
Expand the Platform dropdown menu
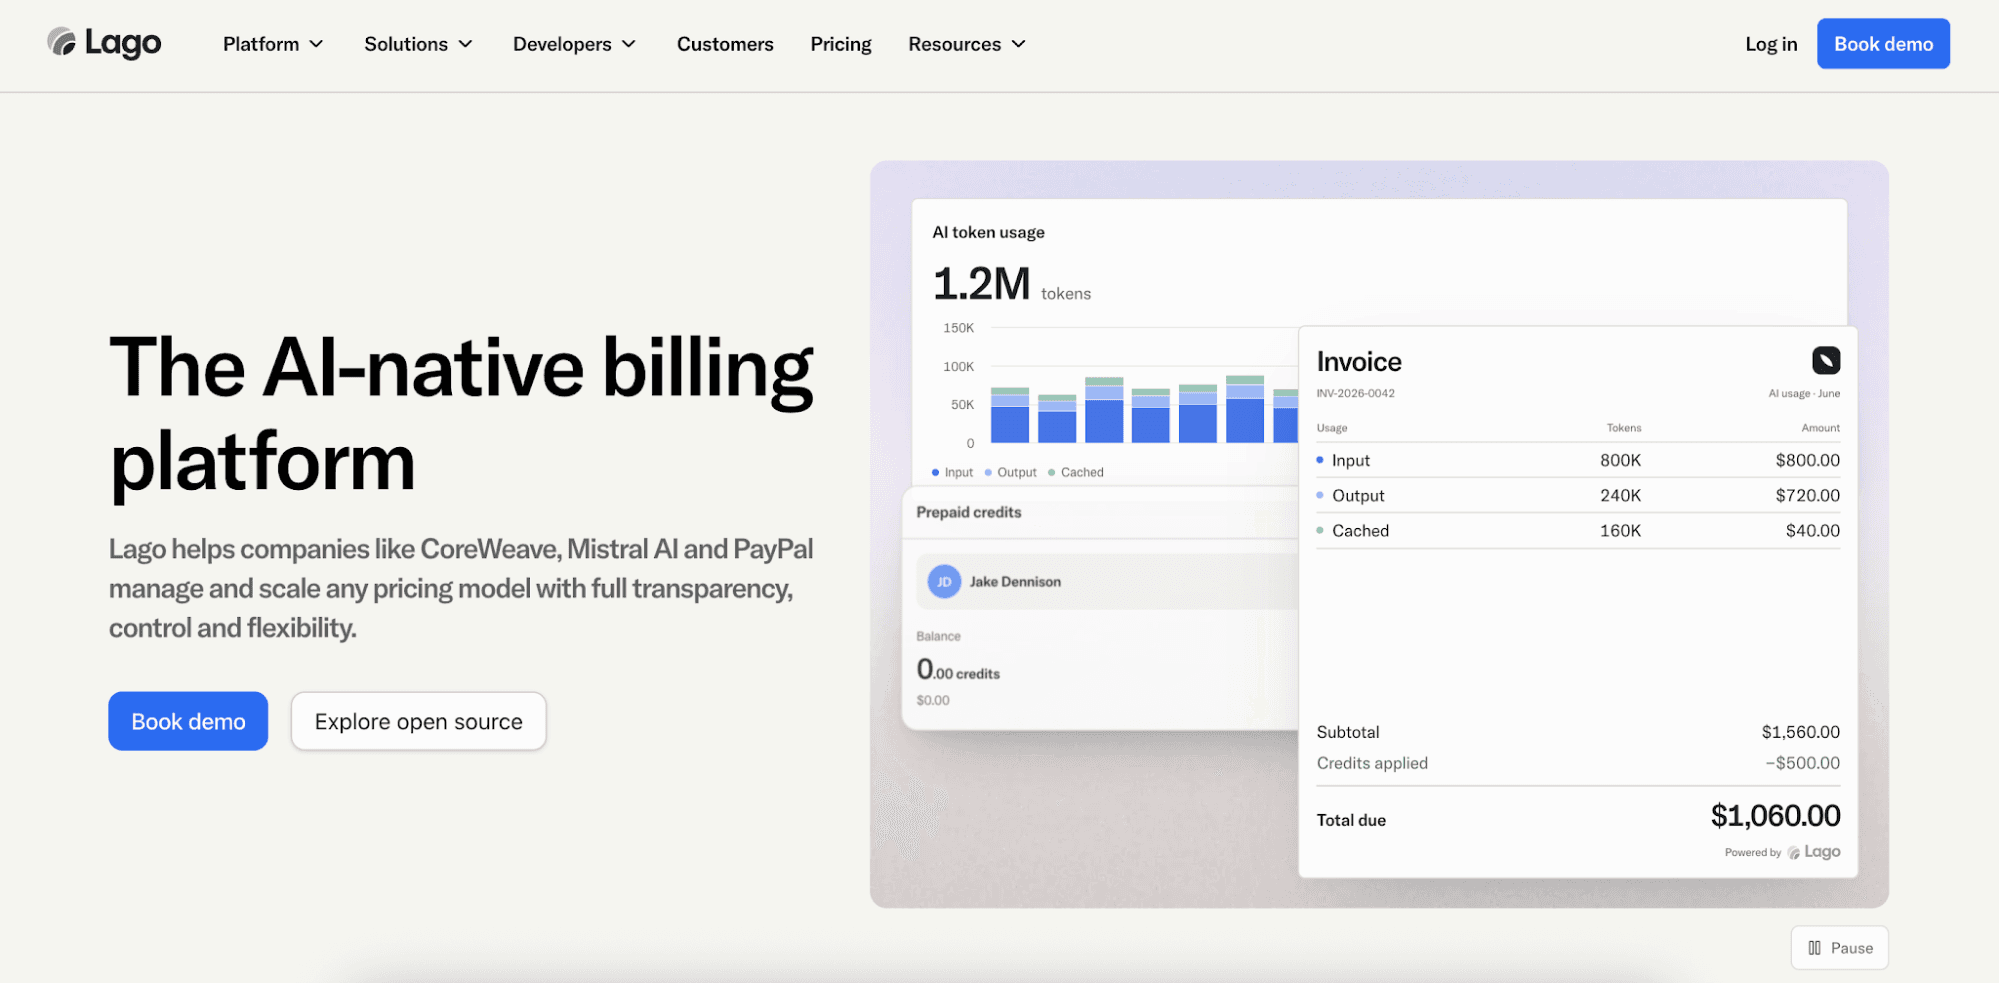tap(273, 44)
